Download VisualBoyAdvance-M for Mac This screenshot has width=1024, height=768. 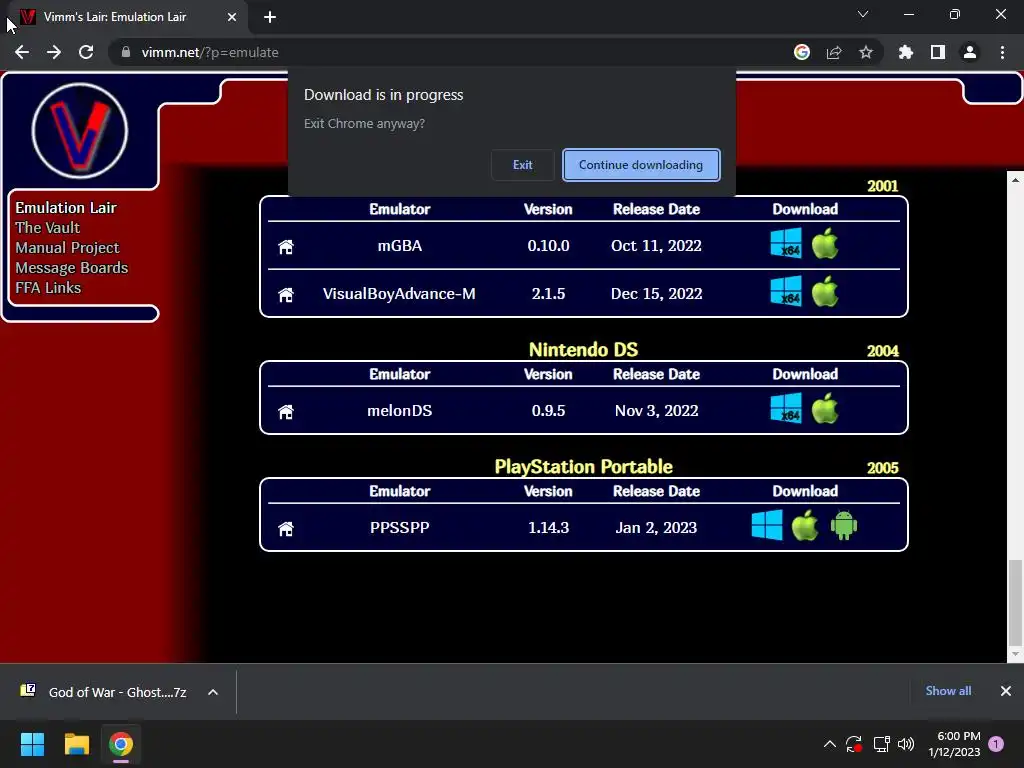825,291
